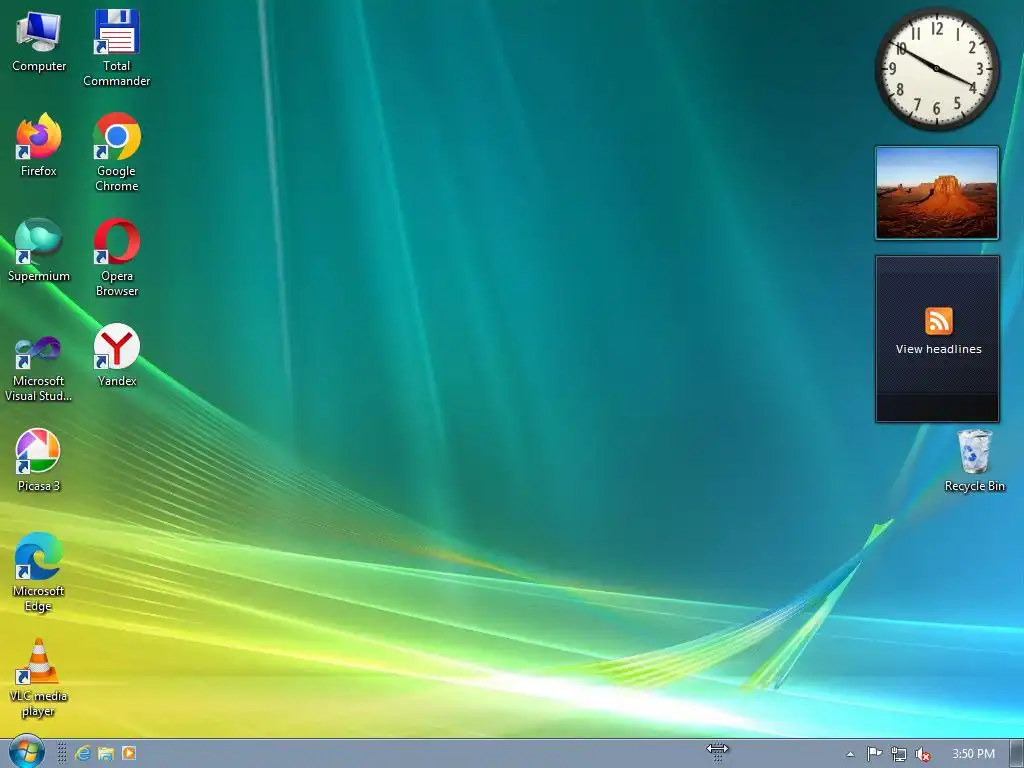Launch Windows Media Player from taskbar
Viewport: 1024px width, 768px height.
point(129,753)
